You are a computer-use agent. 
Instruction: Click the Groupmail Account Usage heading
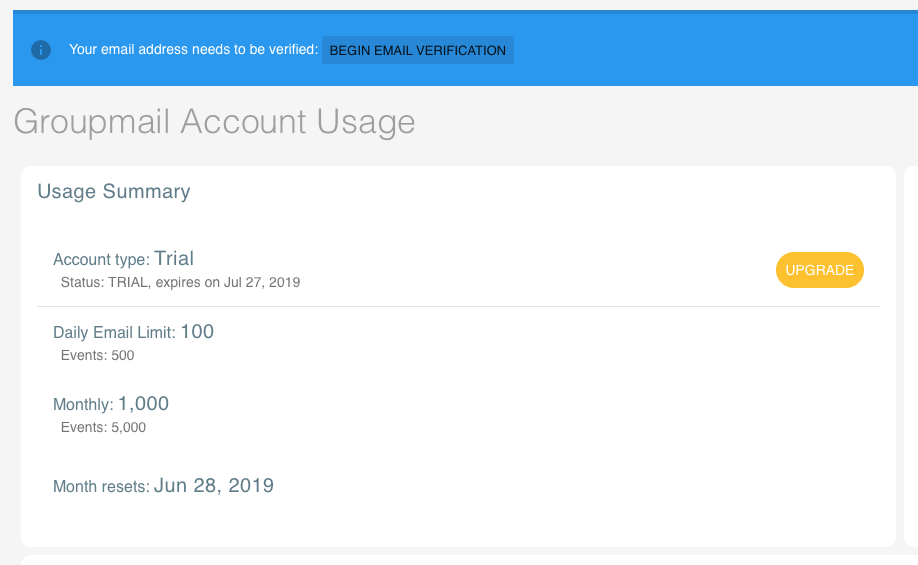tap(214, 122)
